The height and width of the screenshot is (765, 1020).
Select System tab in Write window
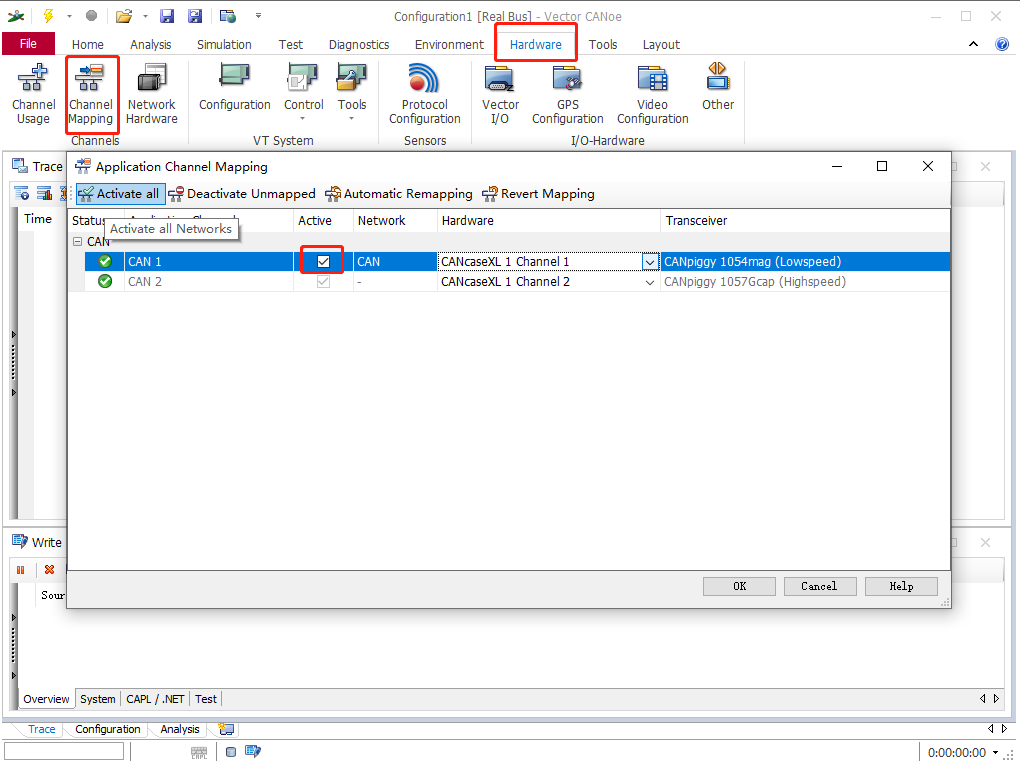pos(98,699)
